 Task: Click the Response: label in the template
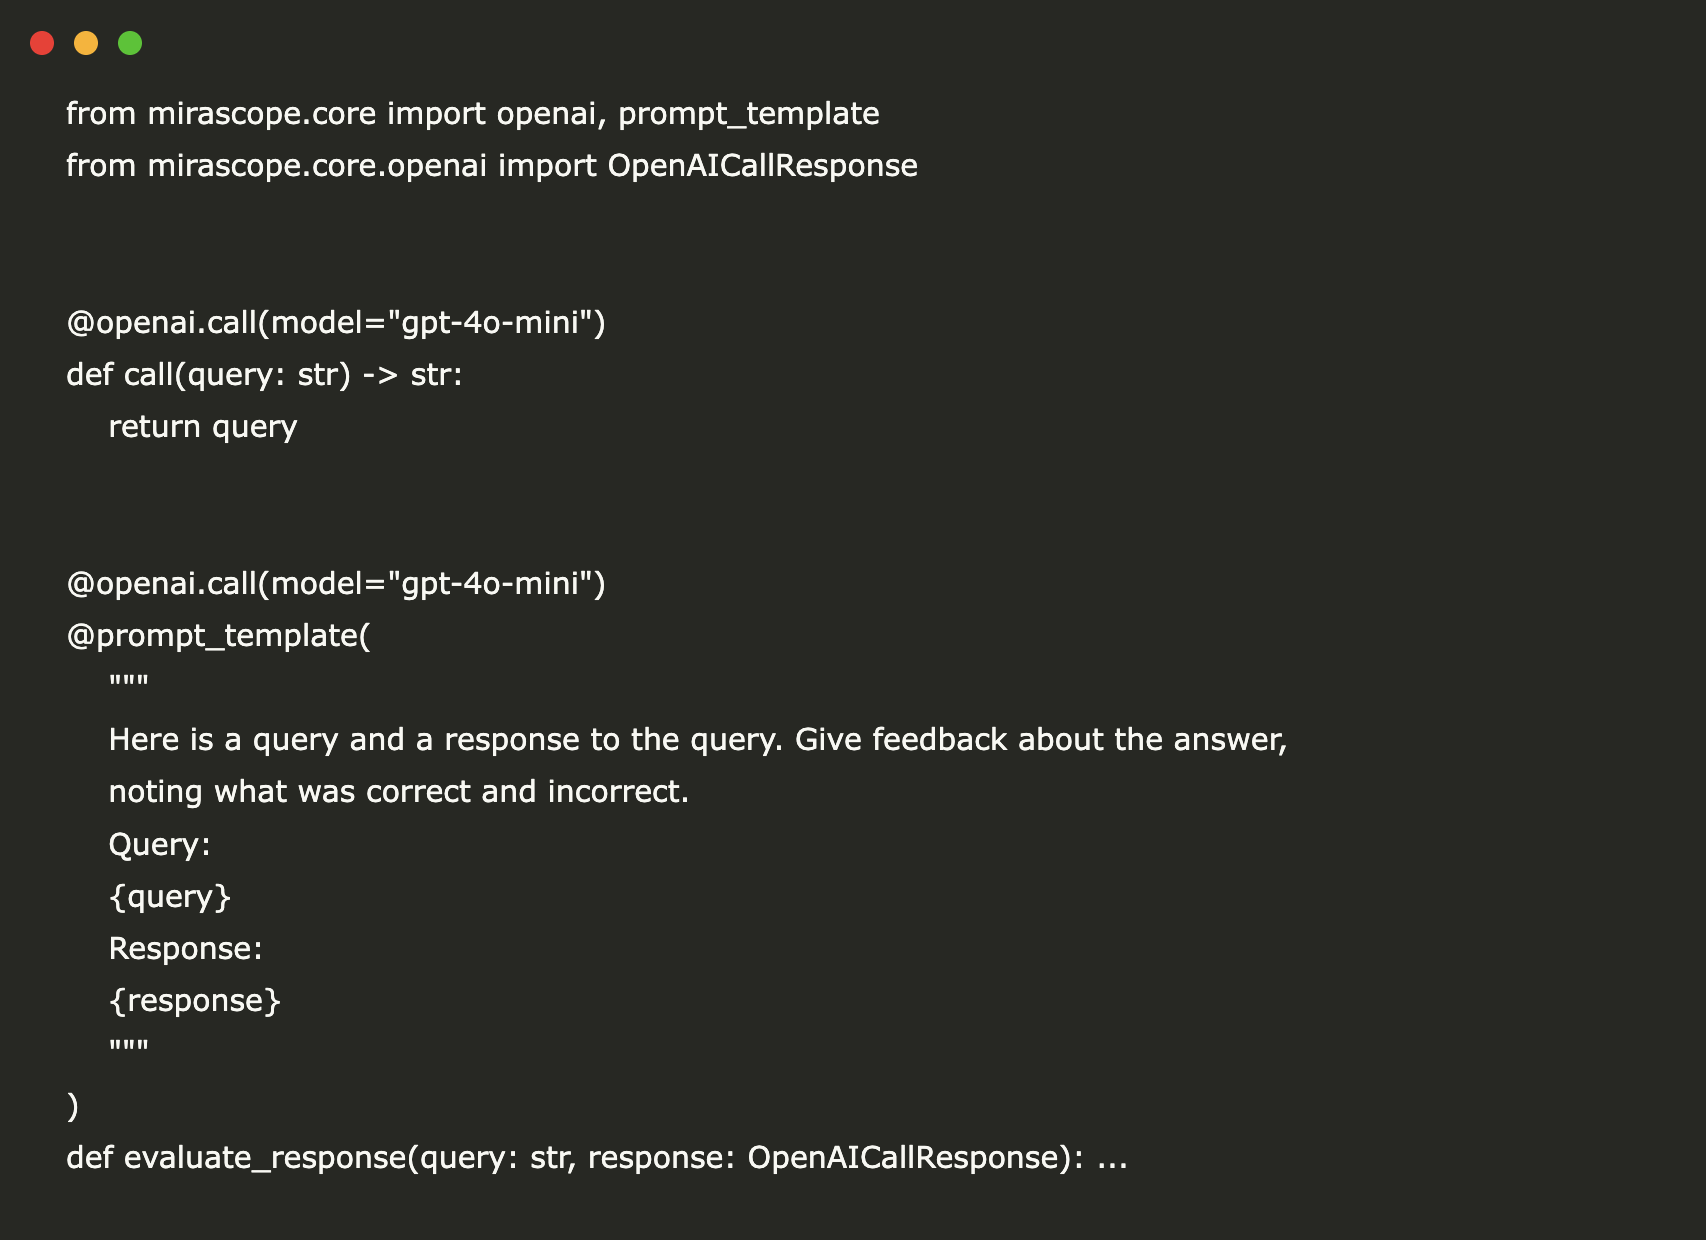185,949
